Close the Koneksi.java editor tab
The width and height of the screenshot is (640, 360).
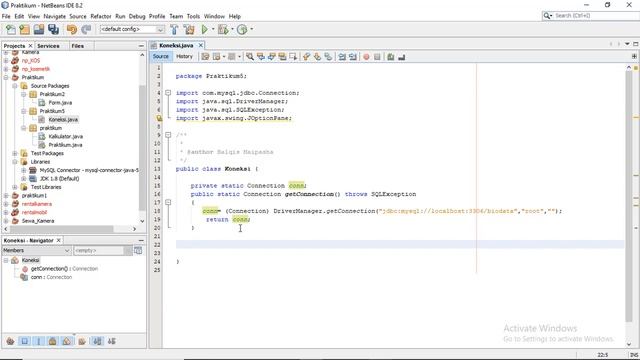point(200,45)
